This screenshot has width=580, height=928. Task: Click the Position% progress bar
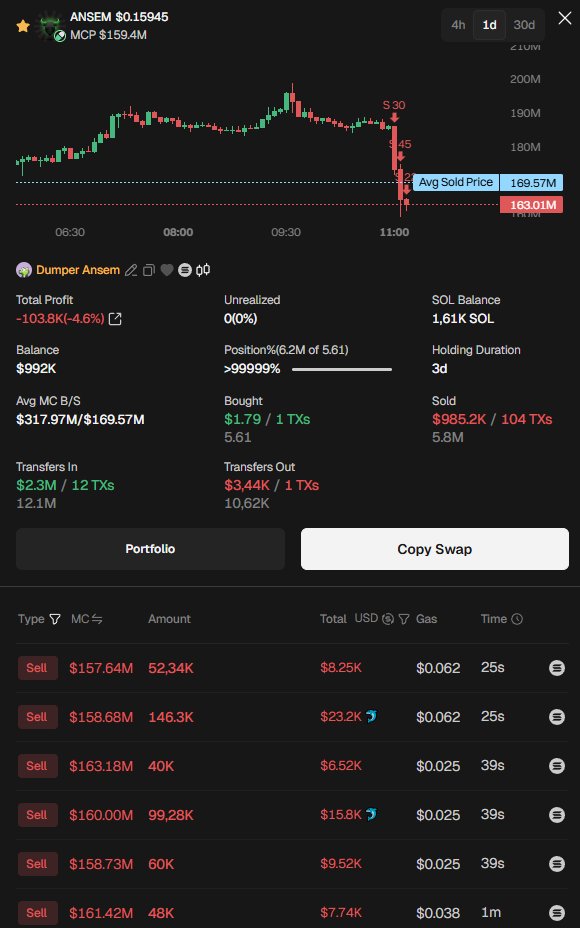click(x=342, y=369)
